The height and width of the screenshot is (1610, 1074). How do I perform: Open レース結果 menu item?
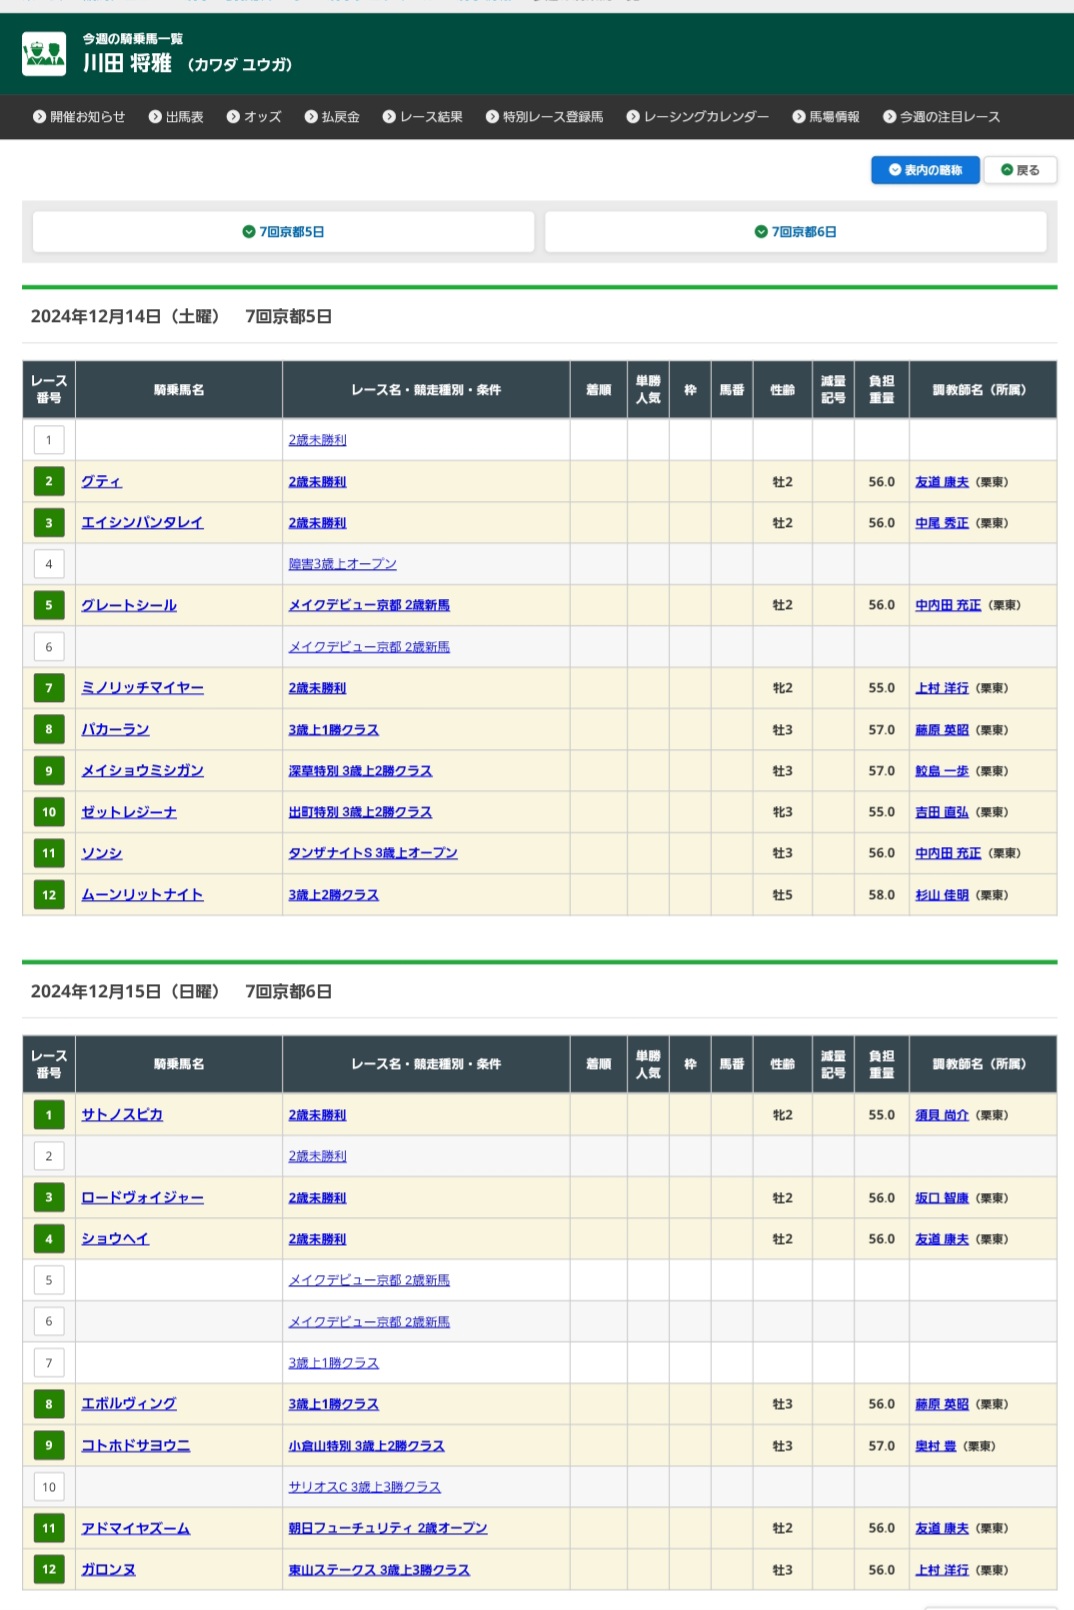click(422, 117)
